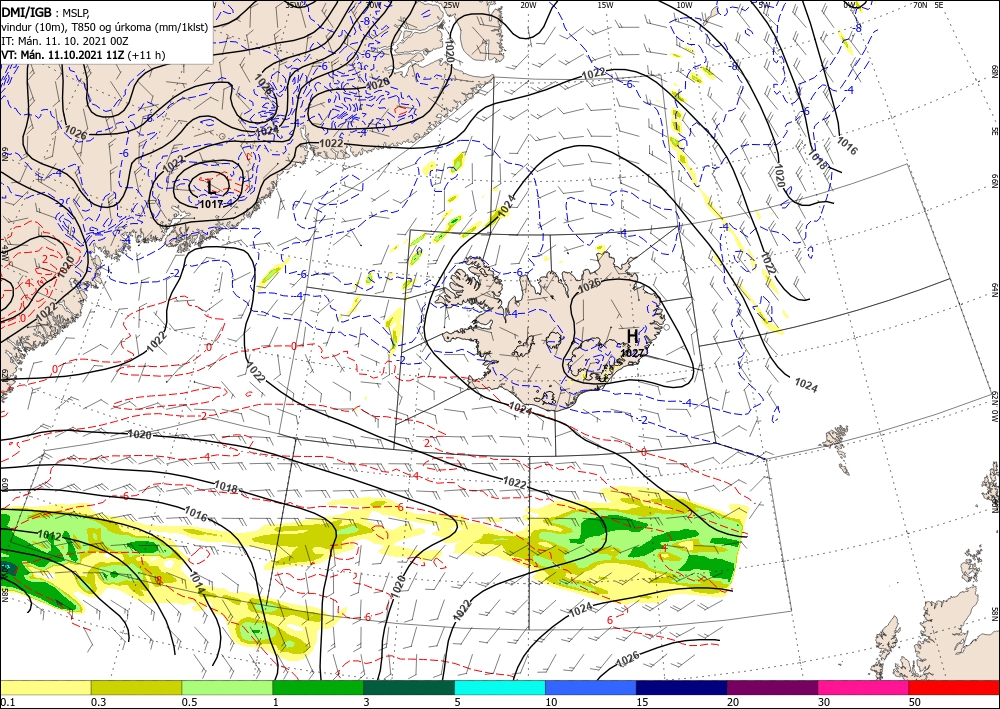
Task: Click the '15W' longitude label
Action: pyautogui.click(x=606, y=5)
